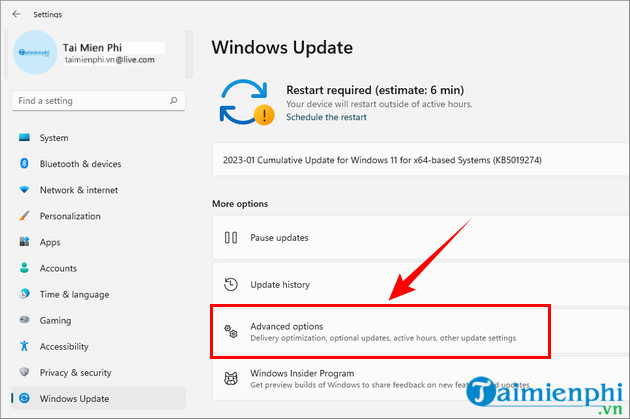Select Apps in the sidebar
Screen dimensions: 630x419
coord(98,242)
